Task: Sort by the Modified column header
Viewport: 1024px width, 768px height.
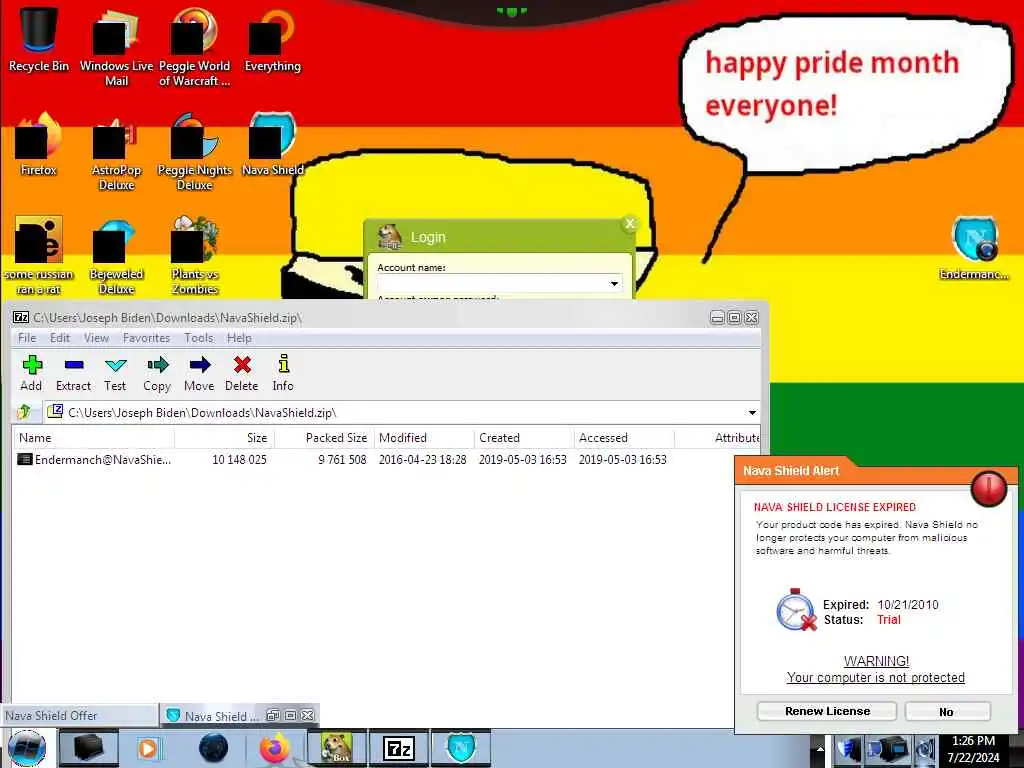Action: click(424, 438)
